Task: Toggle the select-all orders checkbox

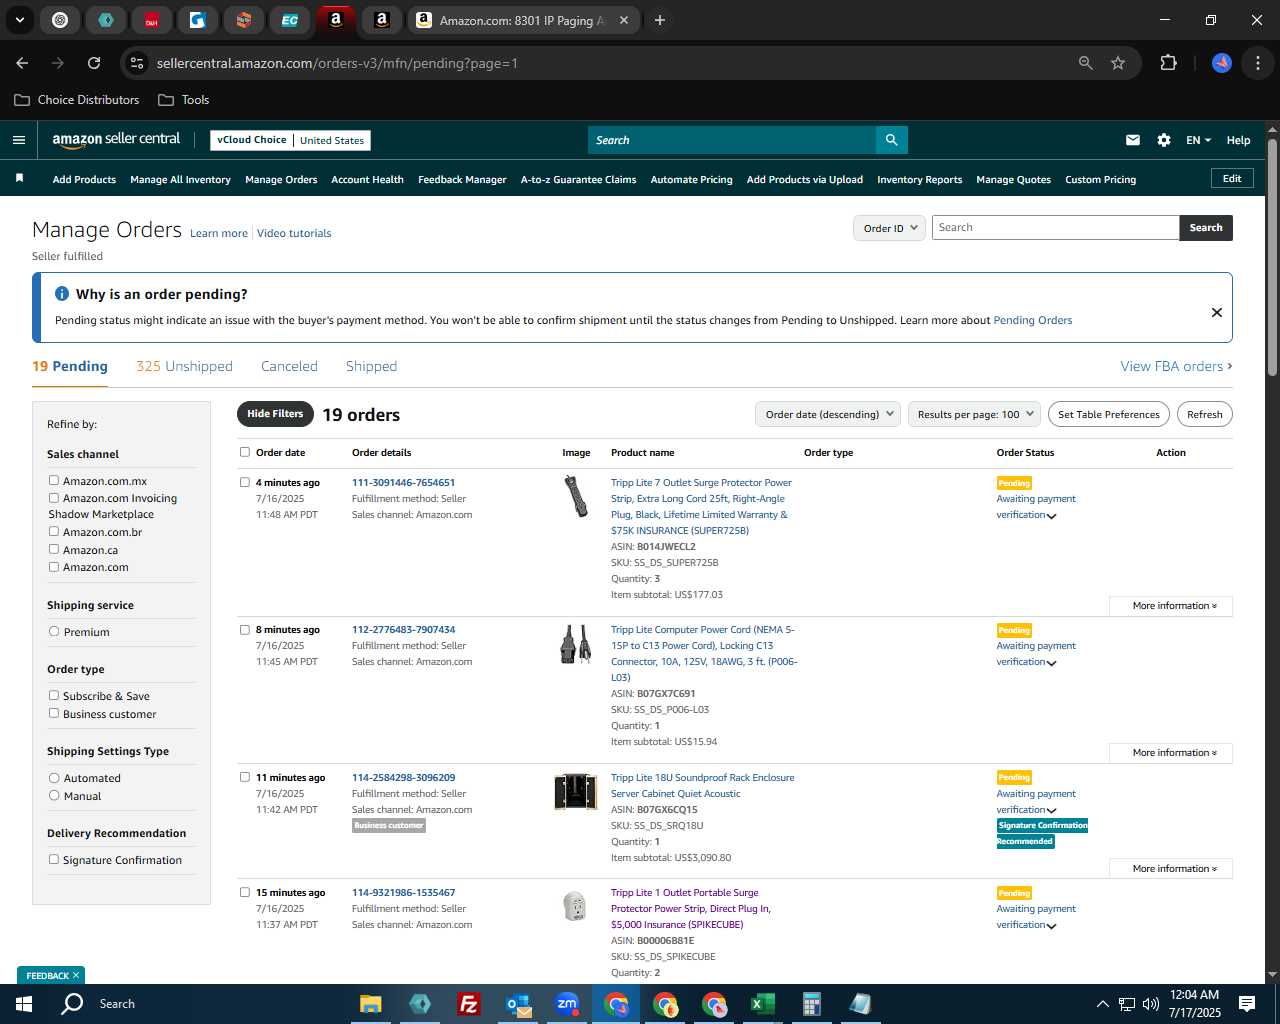Action: pos(245,452)
